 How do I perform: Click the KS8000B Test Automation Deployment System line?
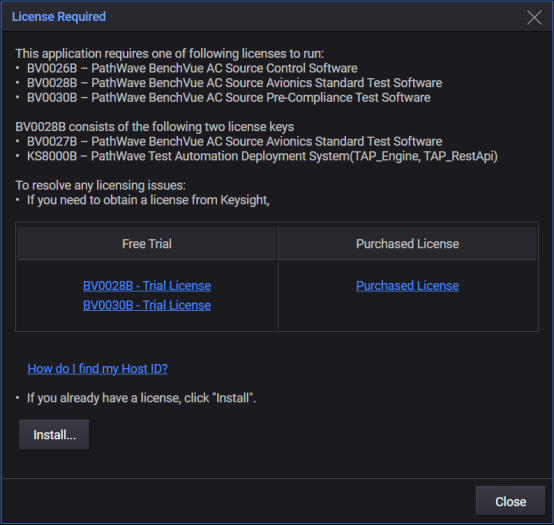(262, 156)
